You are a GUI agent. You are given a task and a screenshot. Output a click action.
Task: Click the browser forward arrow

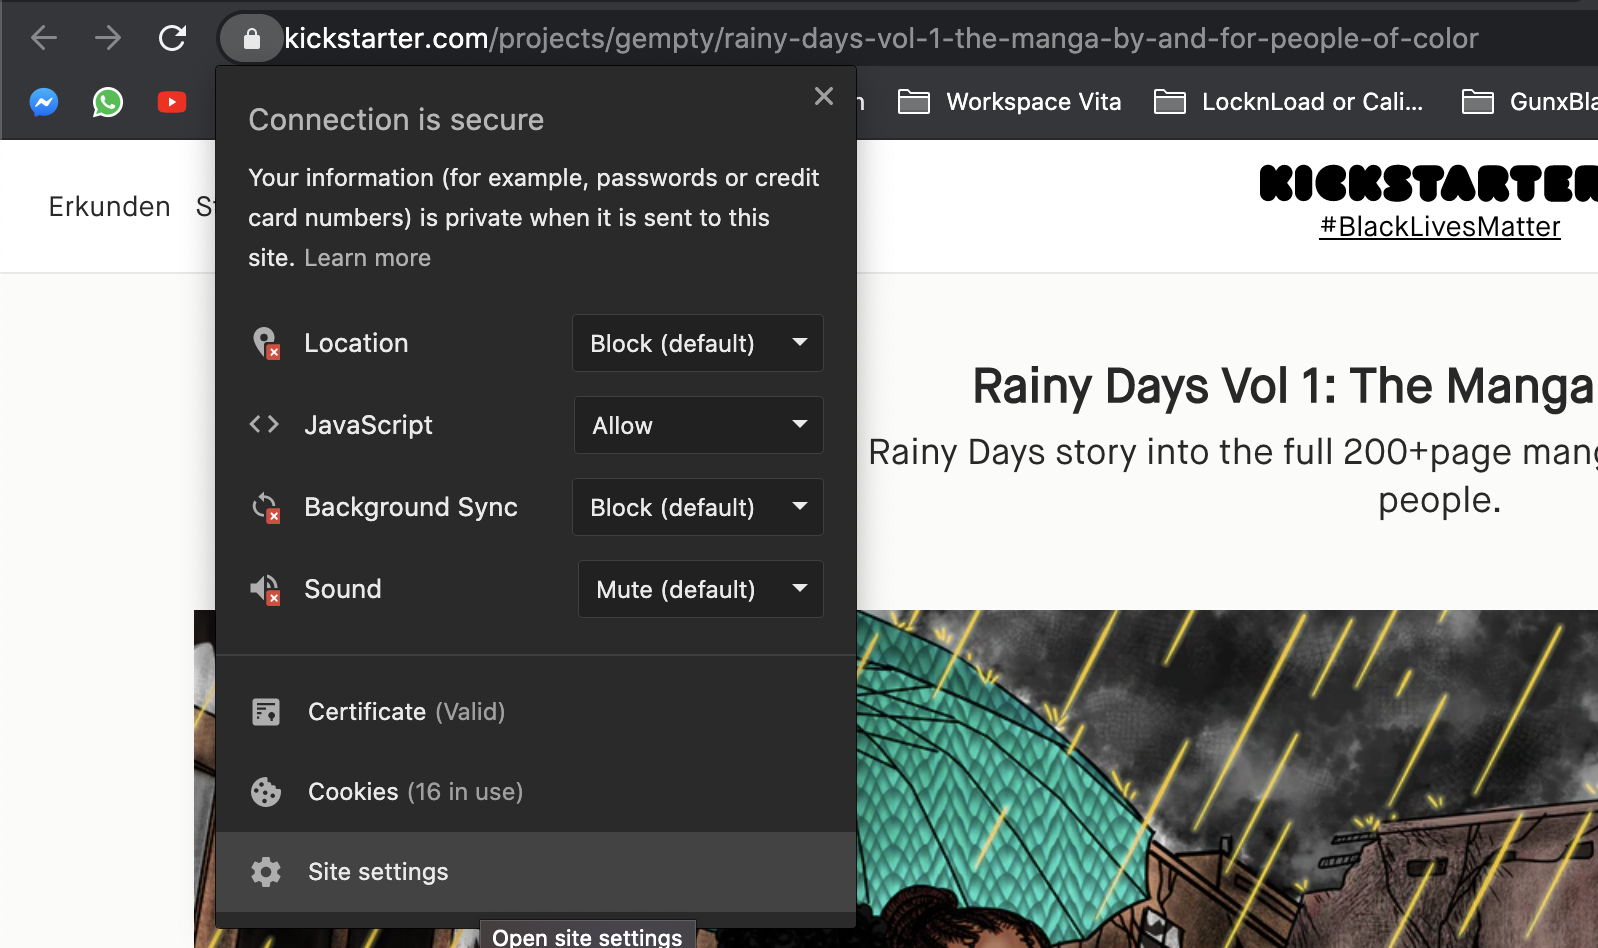pos(108,38)
